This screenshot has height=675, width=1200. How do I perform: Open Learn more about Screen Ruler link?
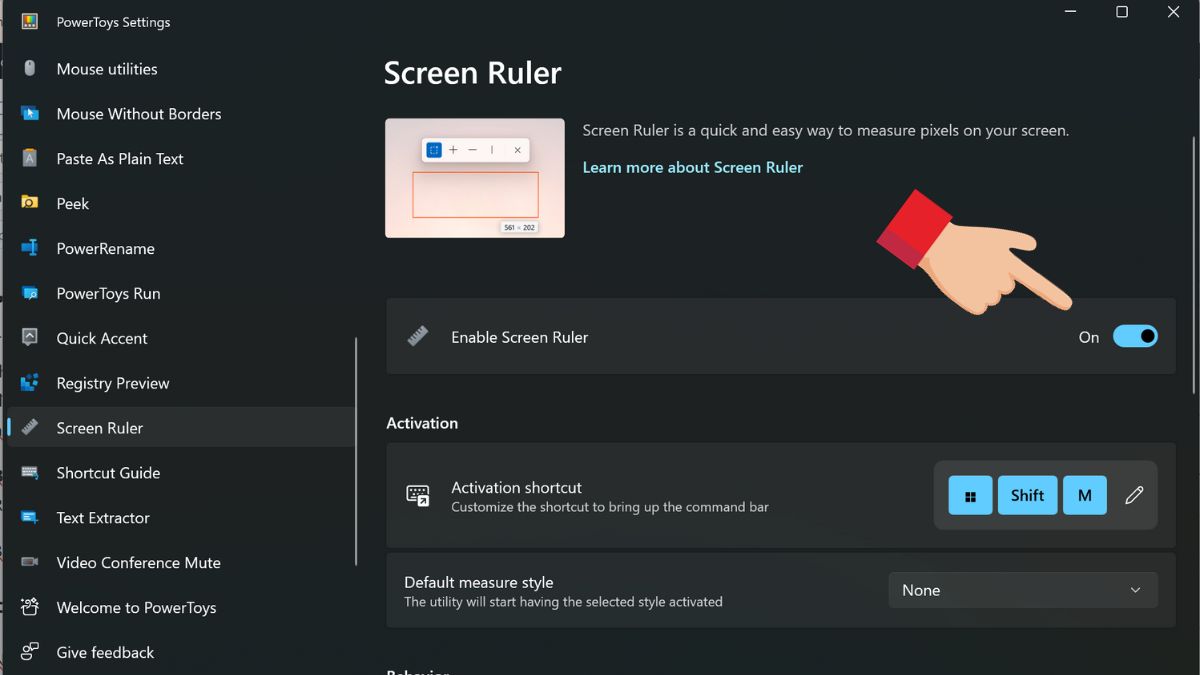(x=692, y=167)
